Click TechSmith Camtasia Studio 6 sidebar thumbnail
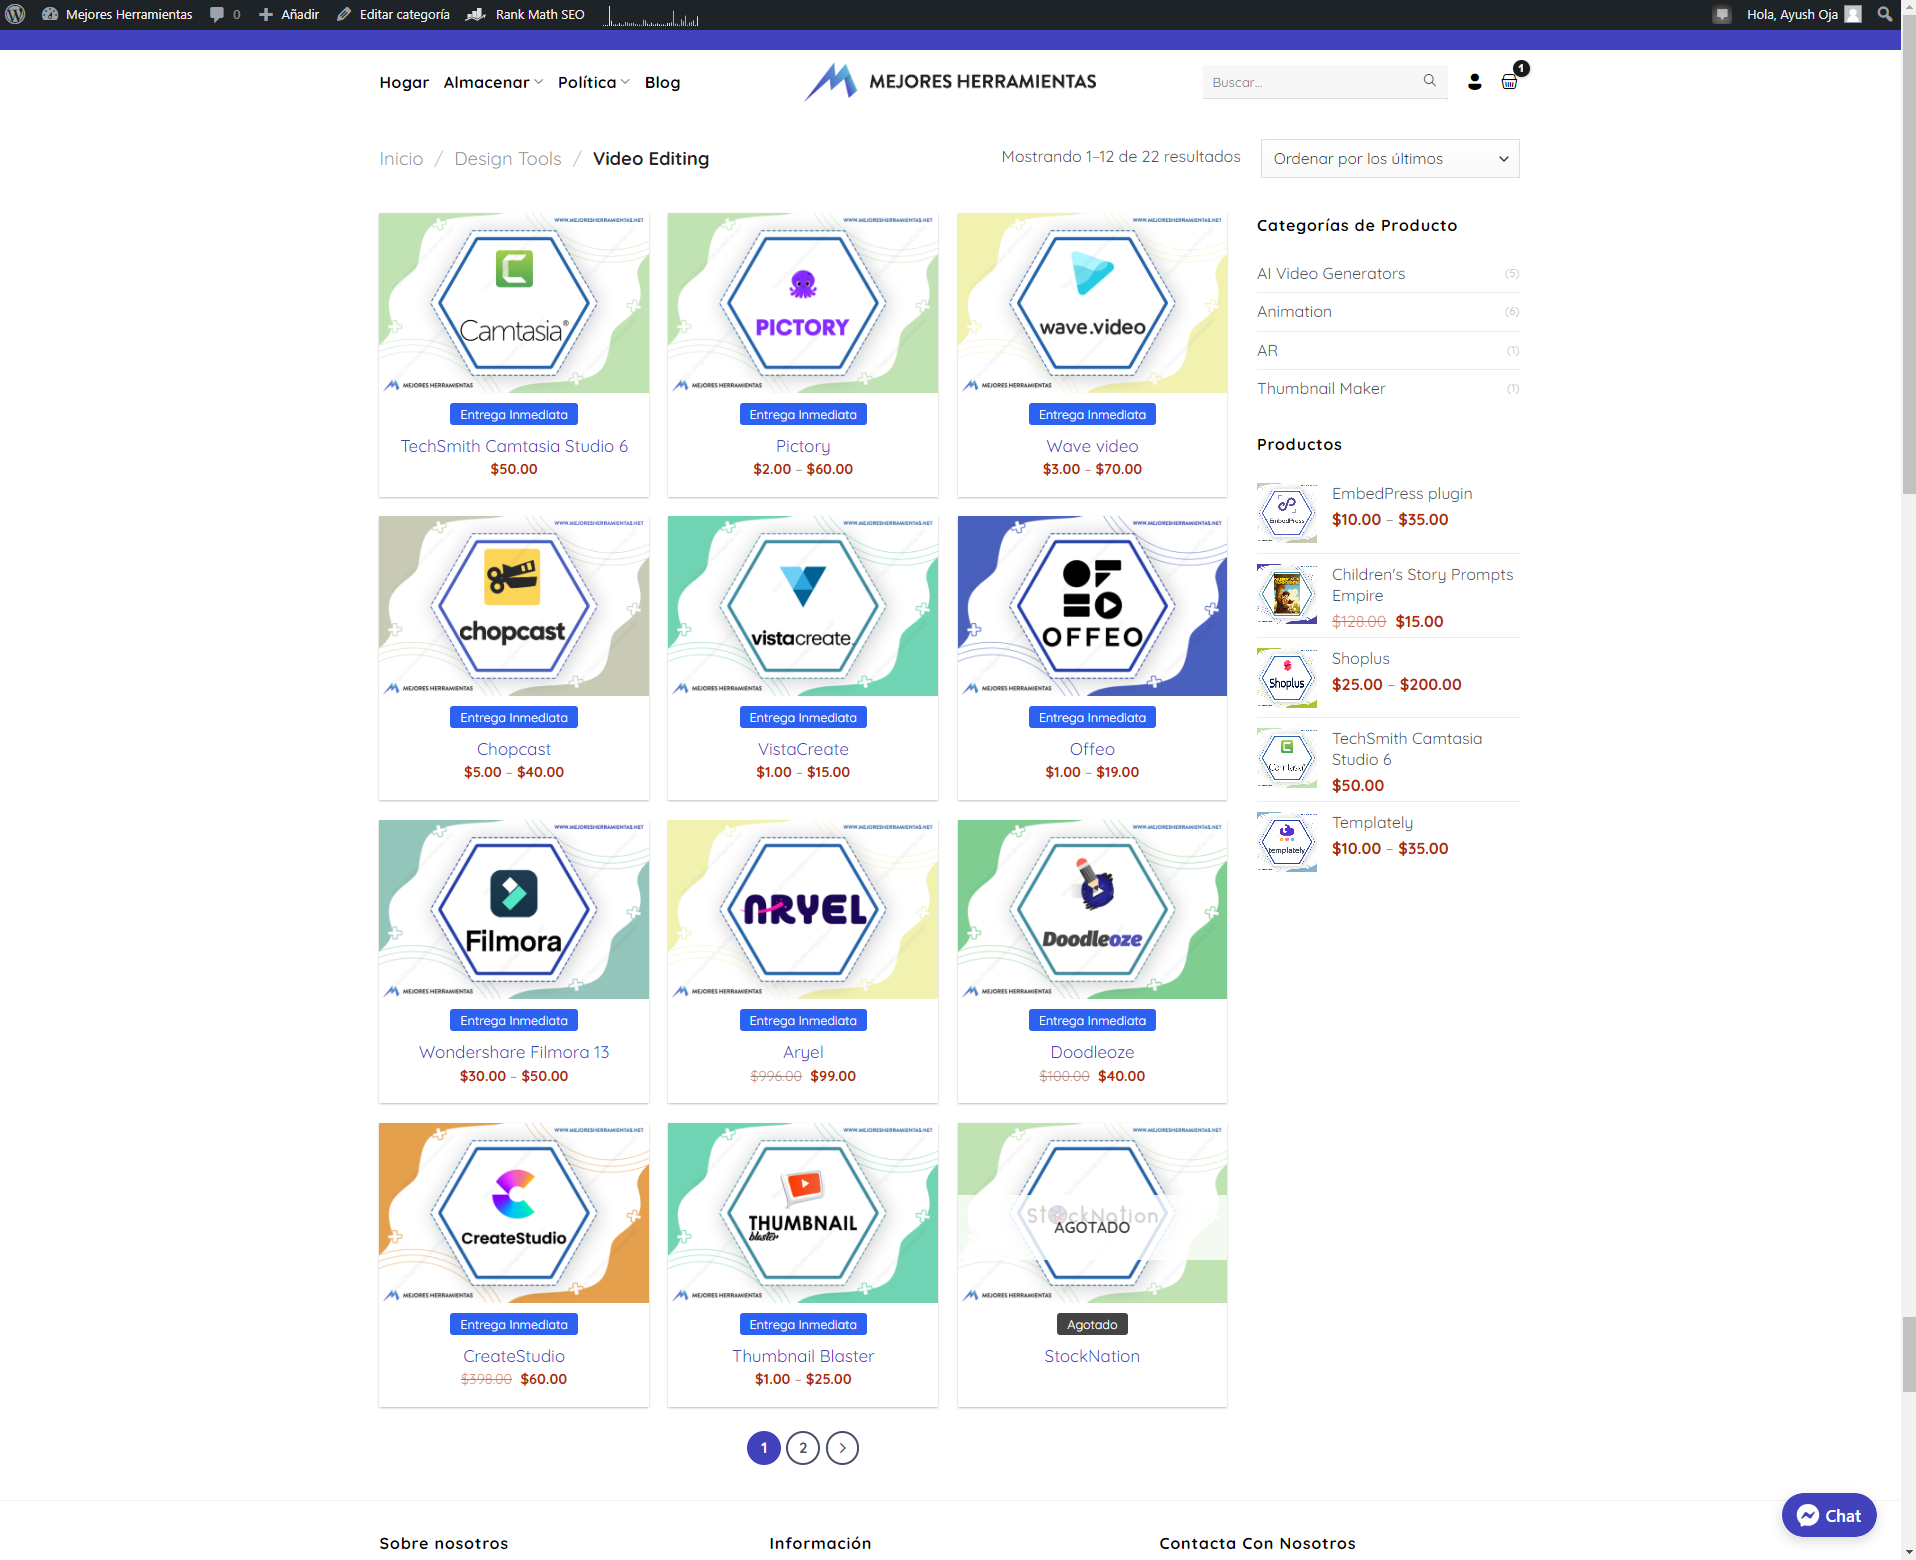 [x=1287, y=758]
